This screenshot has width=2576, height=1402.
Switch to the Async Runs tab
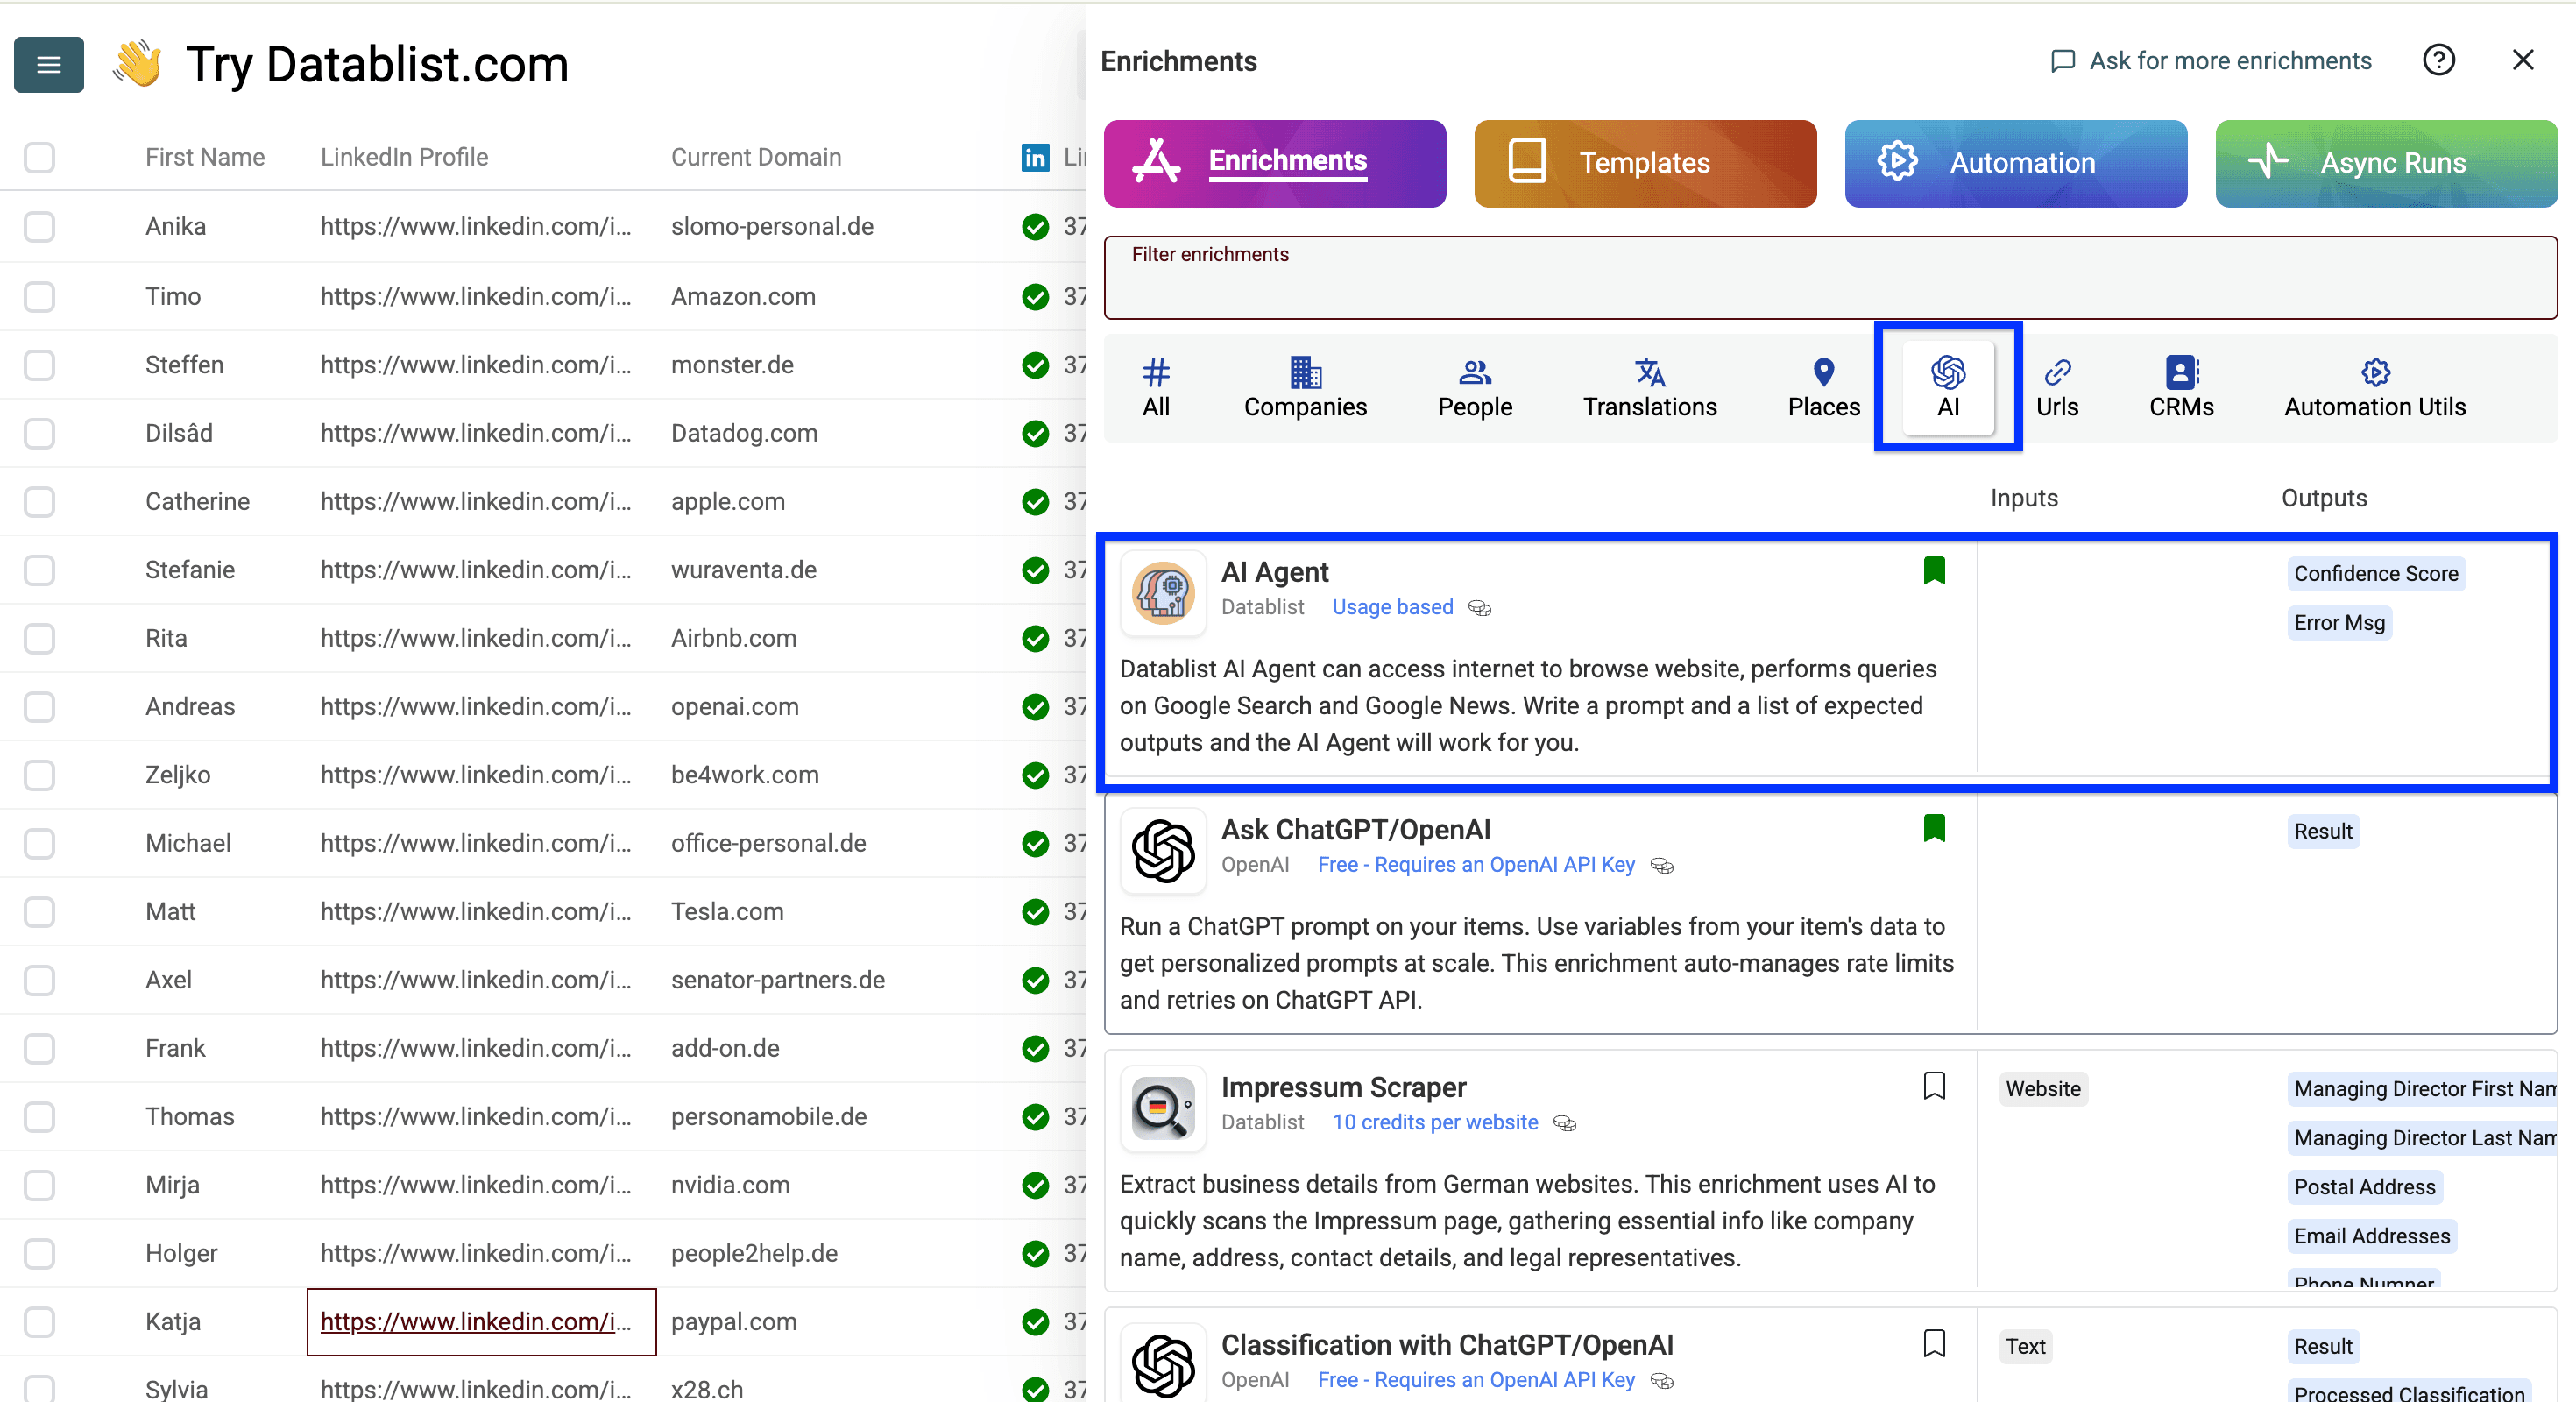[2386, 163]
